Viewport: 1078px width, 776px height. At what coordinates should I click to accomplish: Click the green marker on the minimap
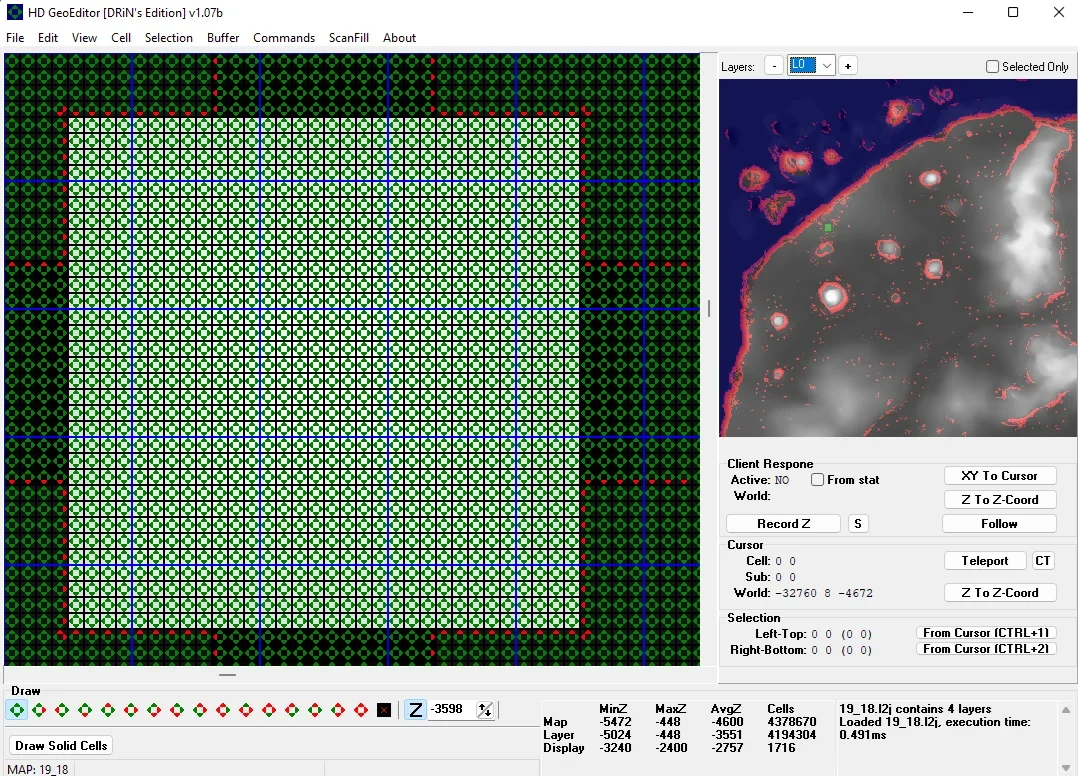pyautogui.click(x=828, y=228)
